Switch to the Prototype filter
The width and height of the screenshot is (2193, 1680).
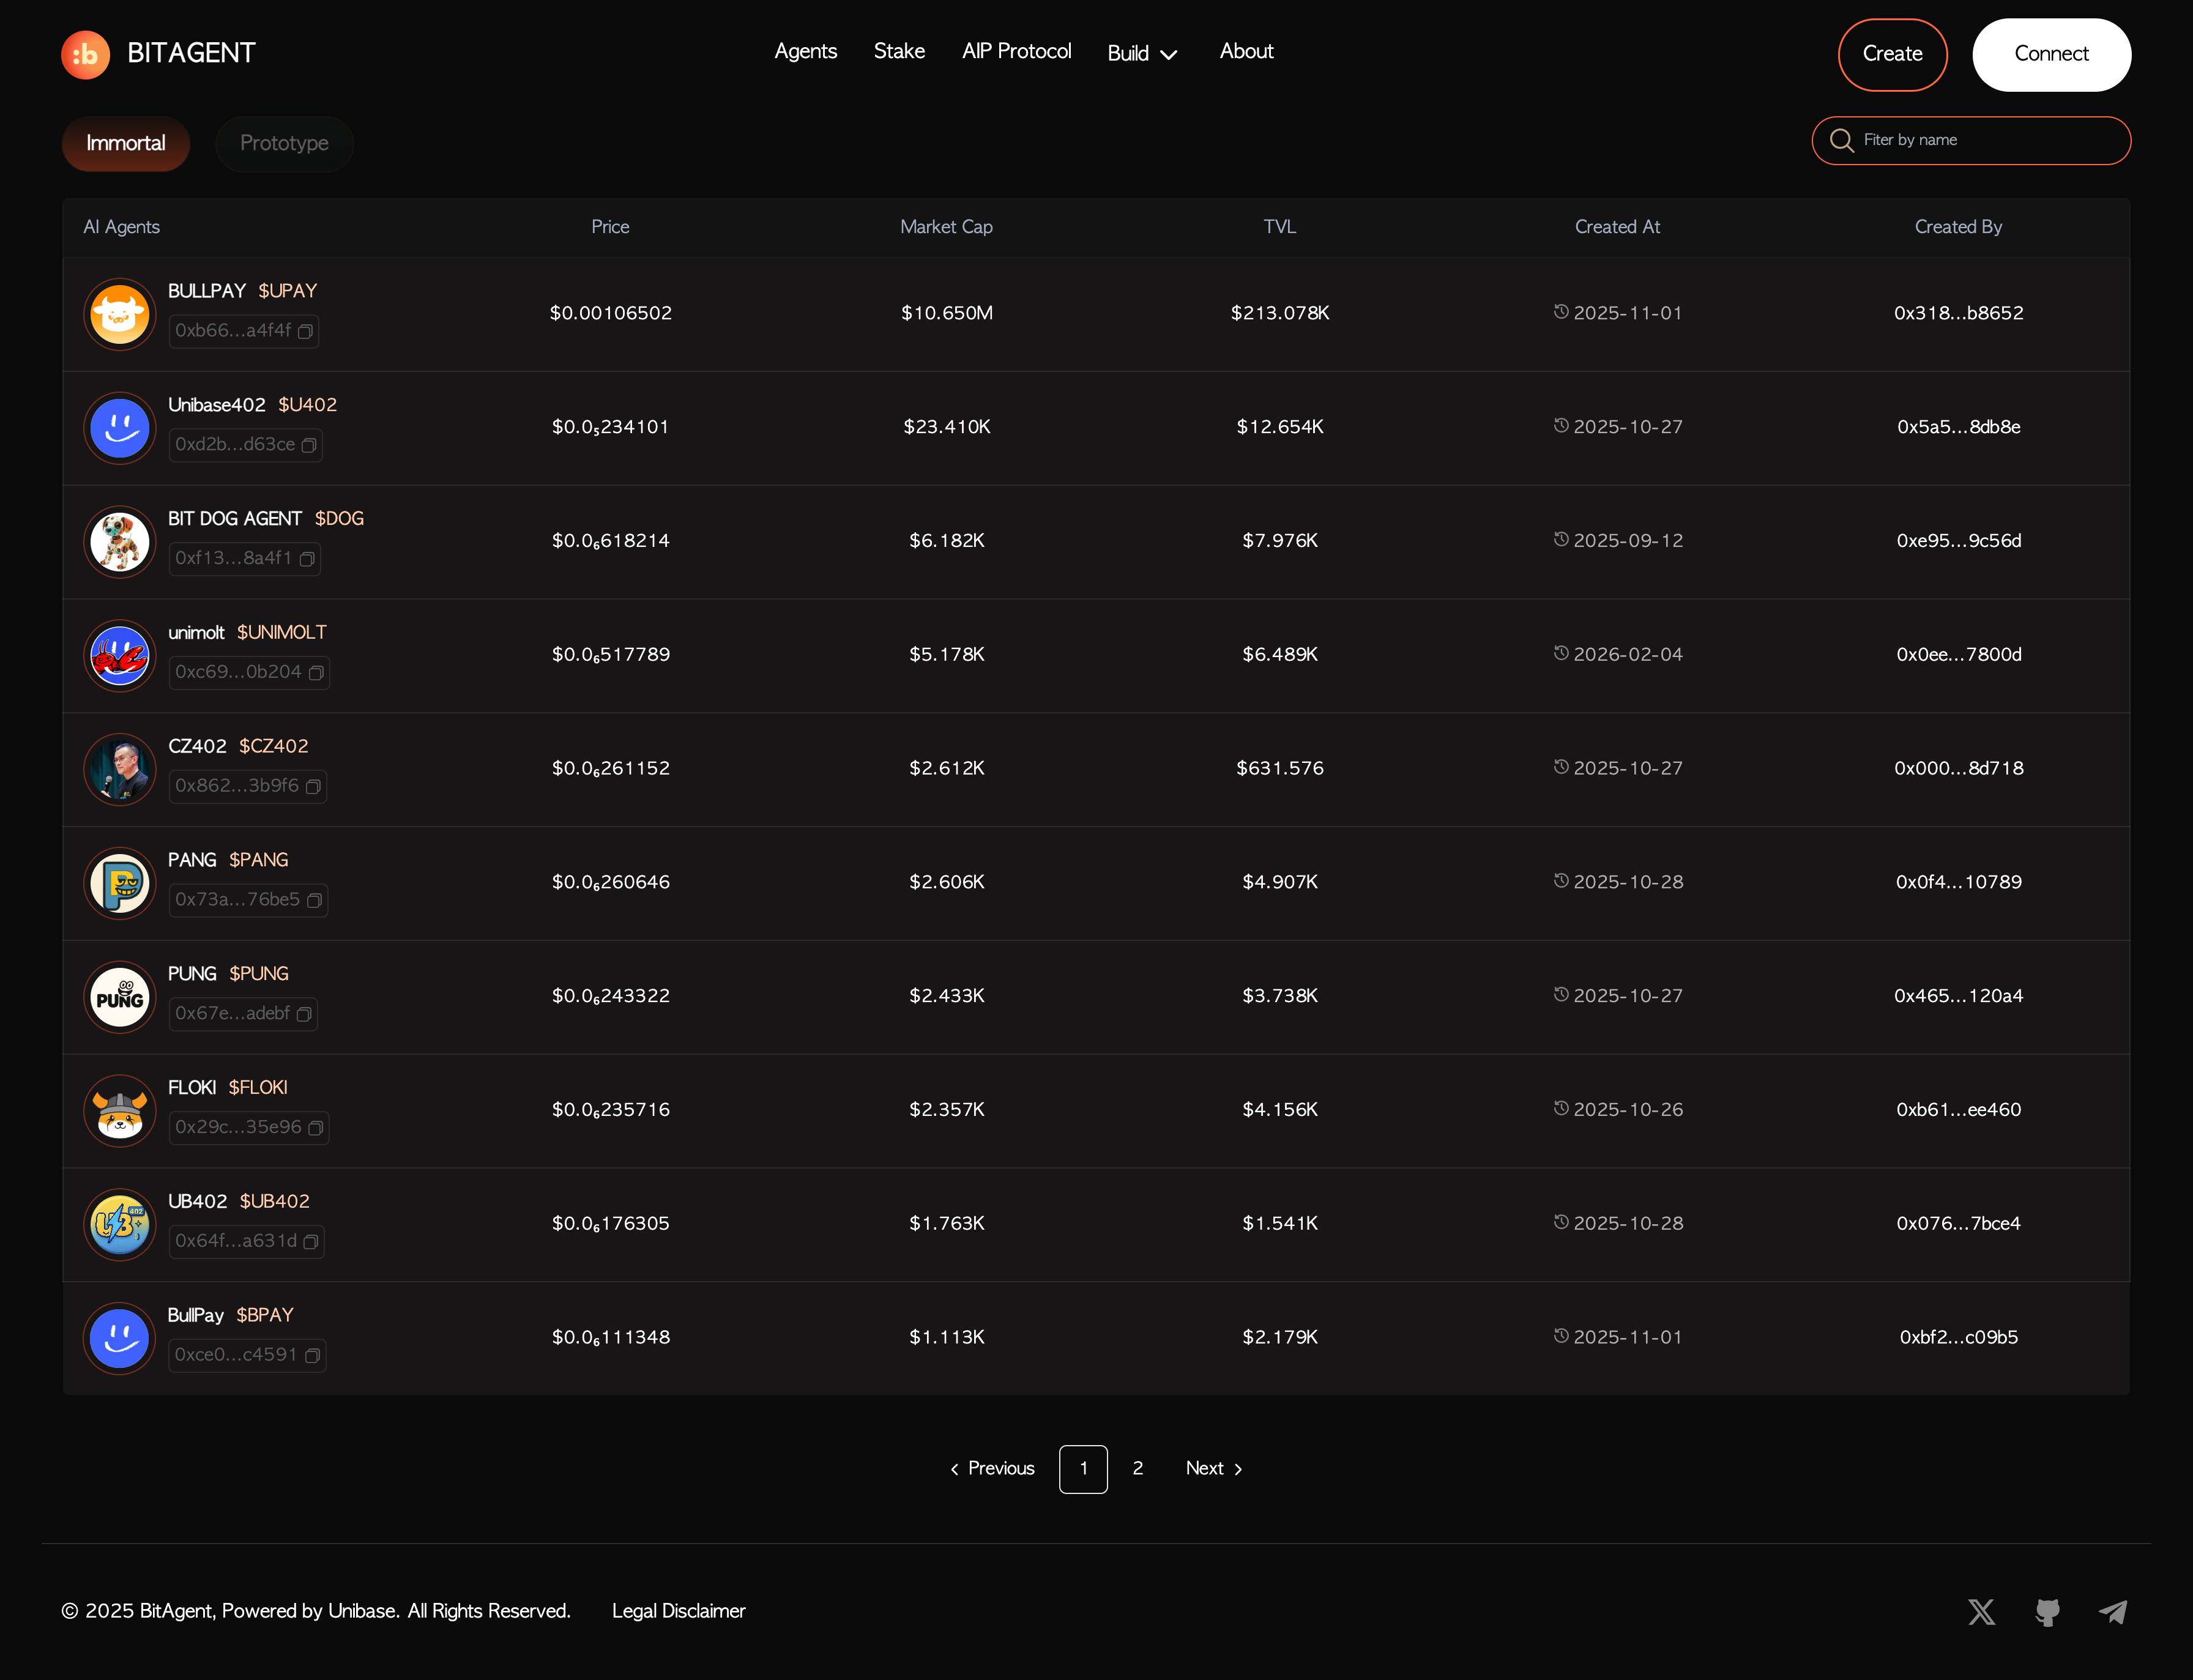click(x=284, y=143)
